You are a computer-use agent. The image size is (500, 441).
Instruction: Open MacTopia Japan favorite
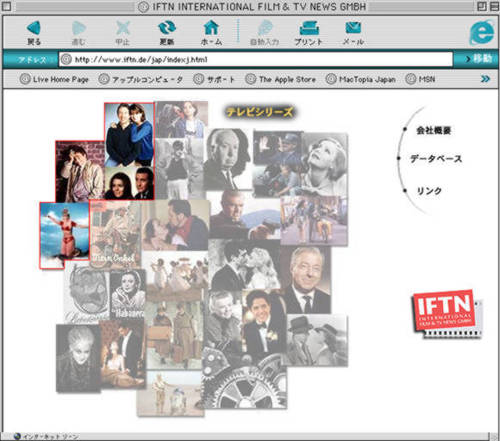coord(361,79)
